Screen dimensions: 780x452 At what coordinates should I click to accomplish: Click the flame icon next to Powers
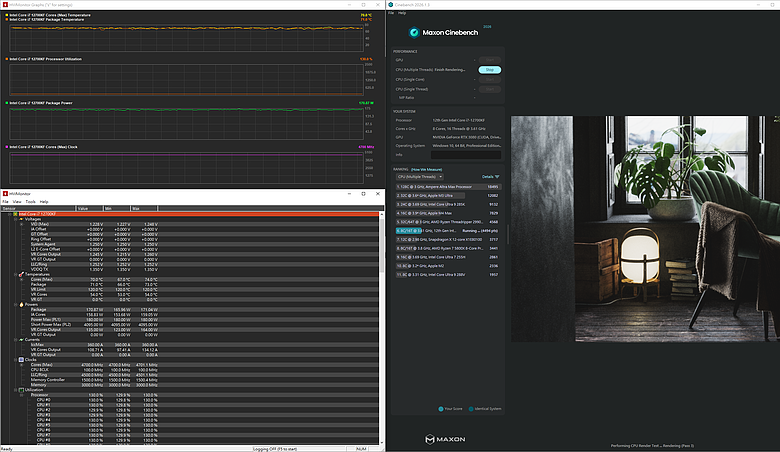(x=21, y=304)
